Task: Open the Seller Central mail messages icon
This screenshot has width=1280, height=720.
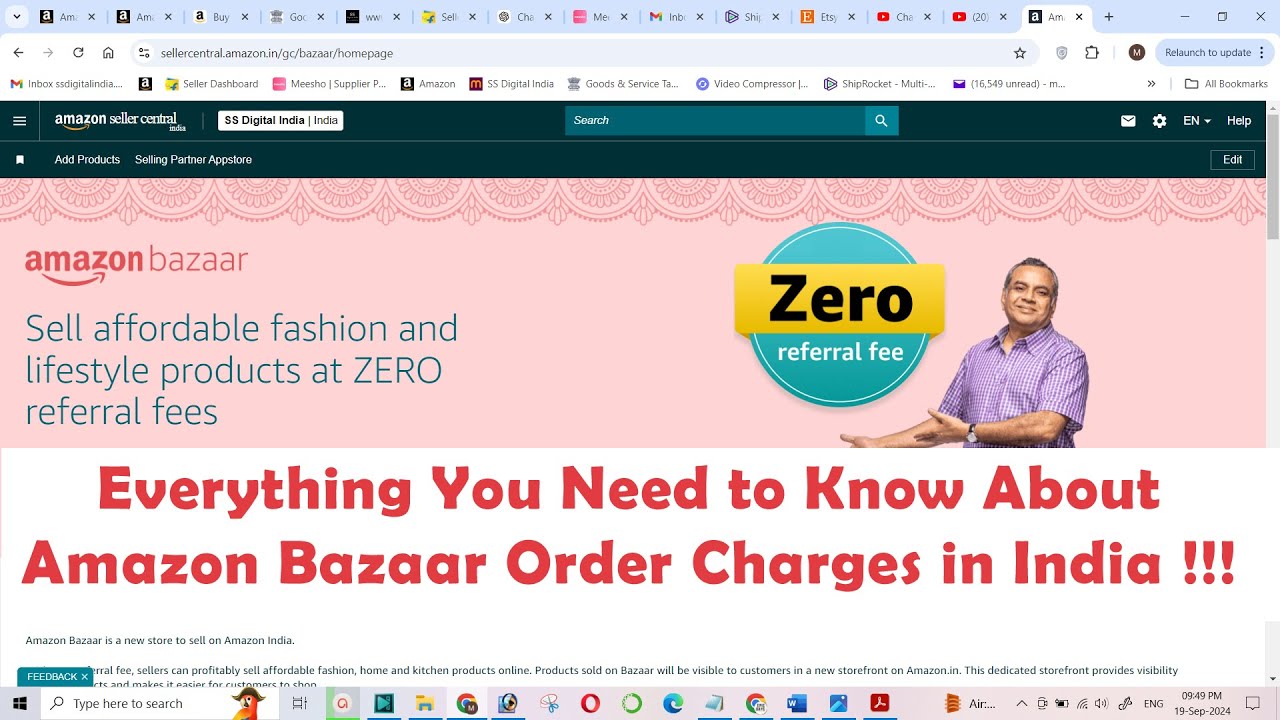Action: (x=1128, y=121)
